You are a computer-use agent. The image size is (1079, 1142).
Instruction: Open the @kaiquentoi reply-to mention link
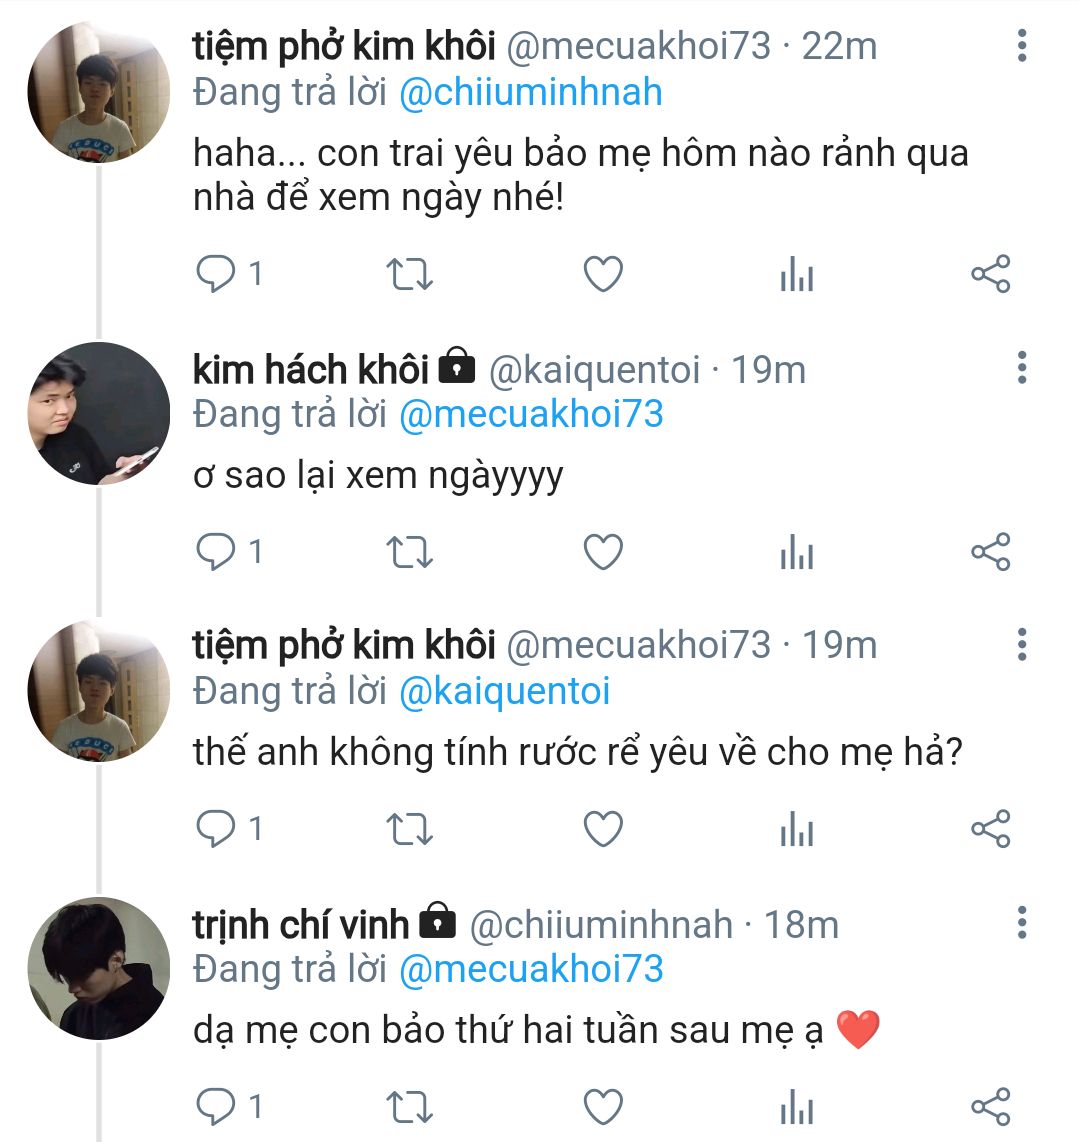point(504,692)
